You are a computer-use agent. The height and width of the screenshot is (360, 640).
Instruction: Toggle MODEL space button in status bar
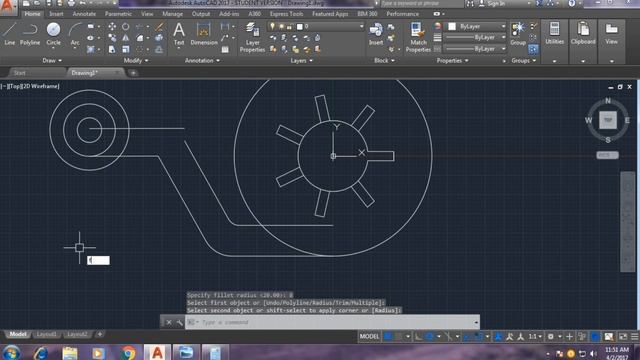tap(369, 337)
